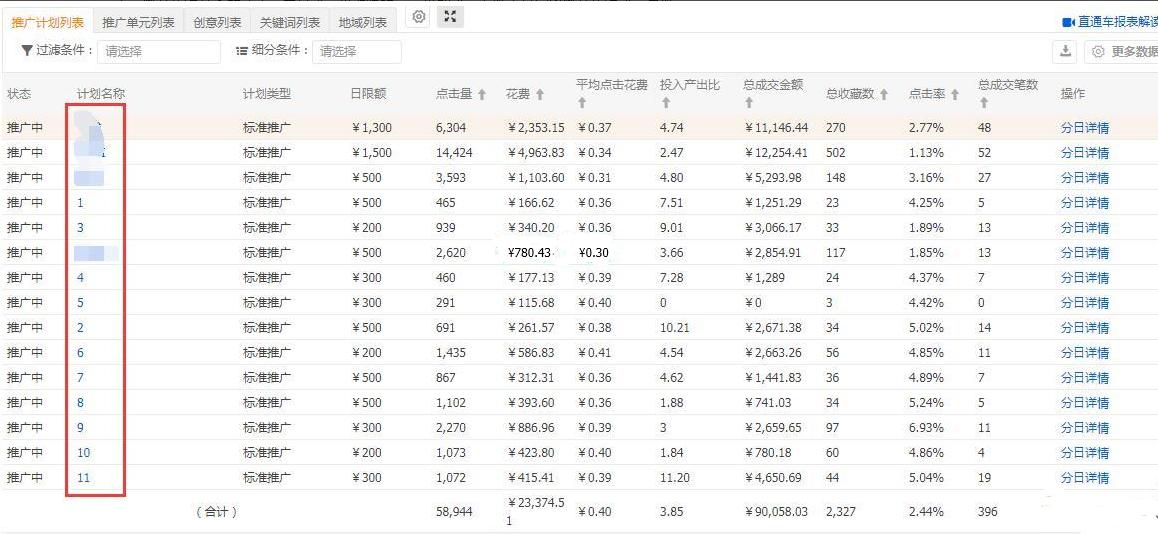Select the total spend ¥23,374.51 cell
The image size is (1158, 534).
pos(536,511)
